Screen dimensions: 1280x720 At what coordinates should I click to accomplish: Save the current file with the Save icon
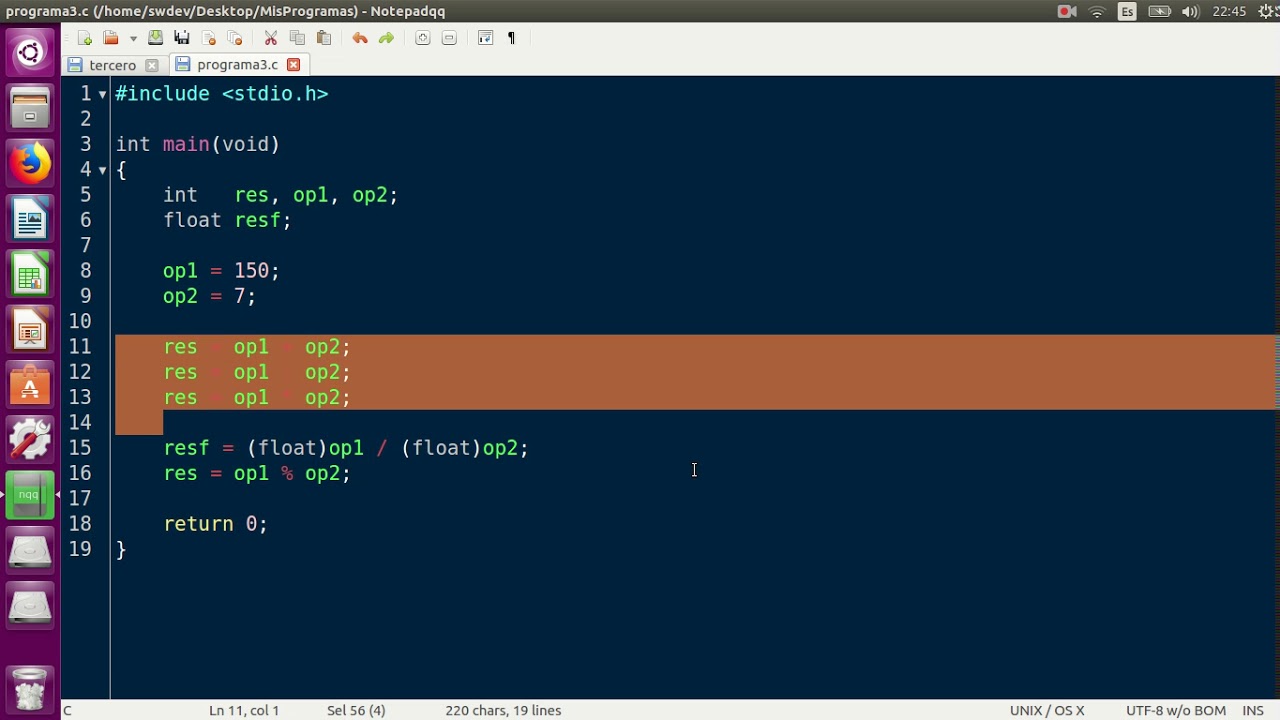point(155,38)
